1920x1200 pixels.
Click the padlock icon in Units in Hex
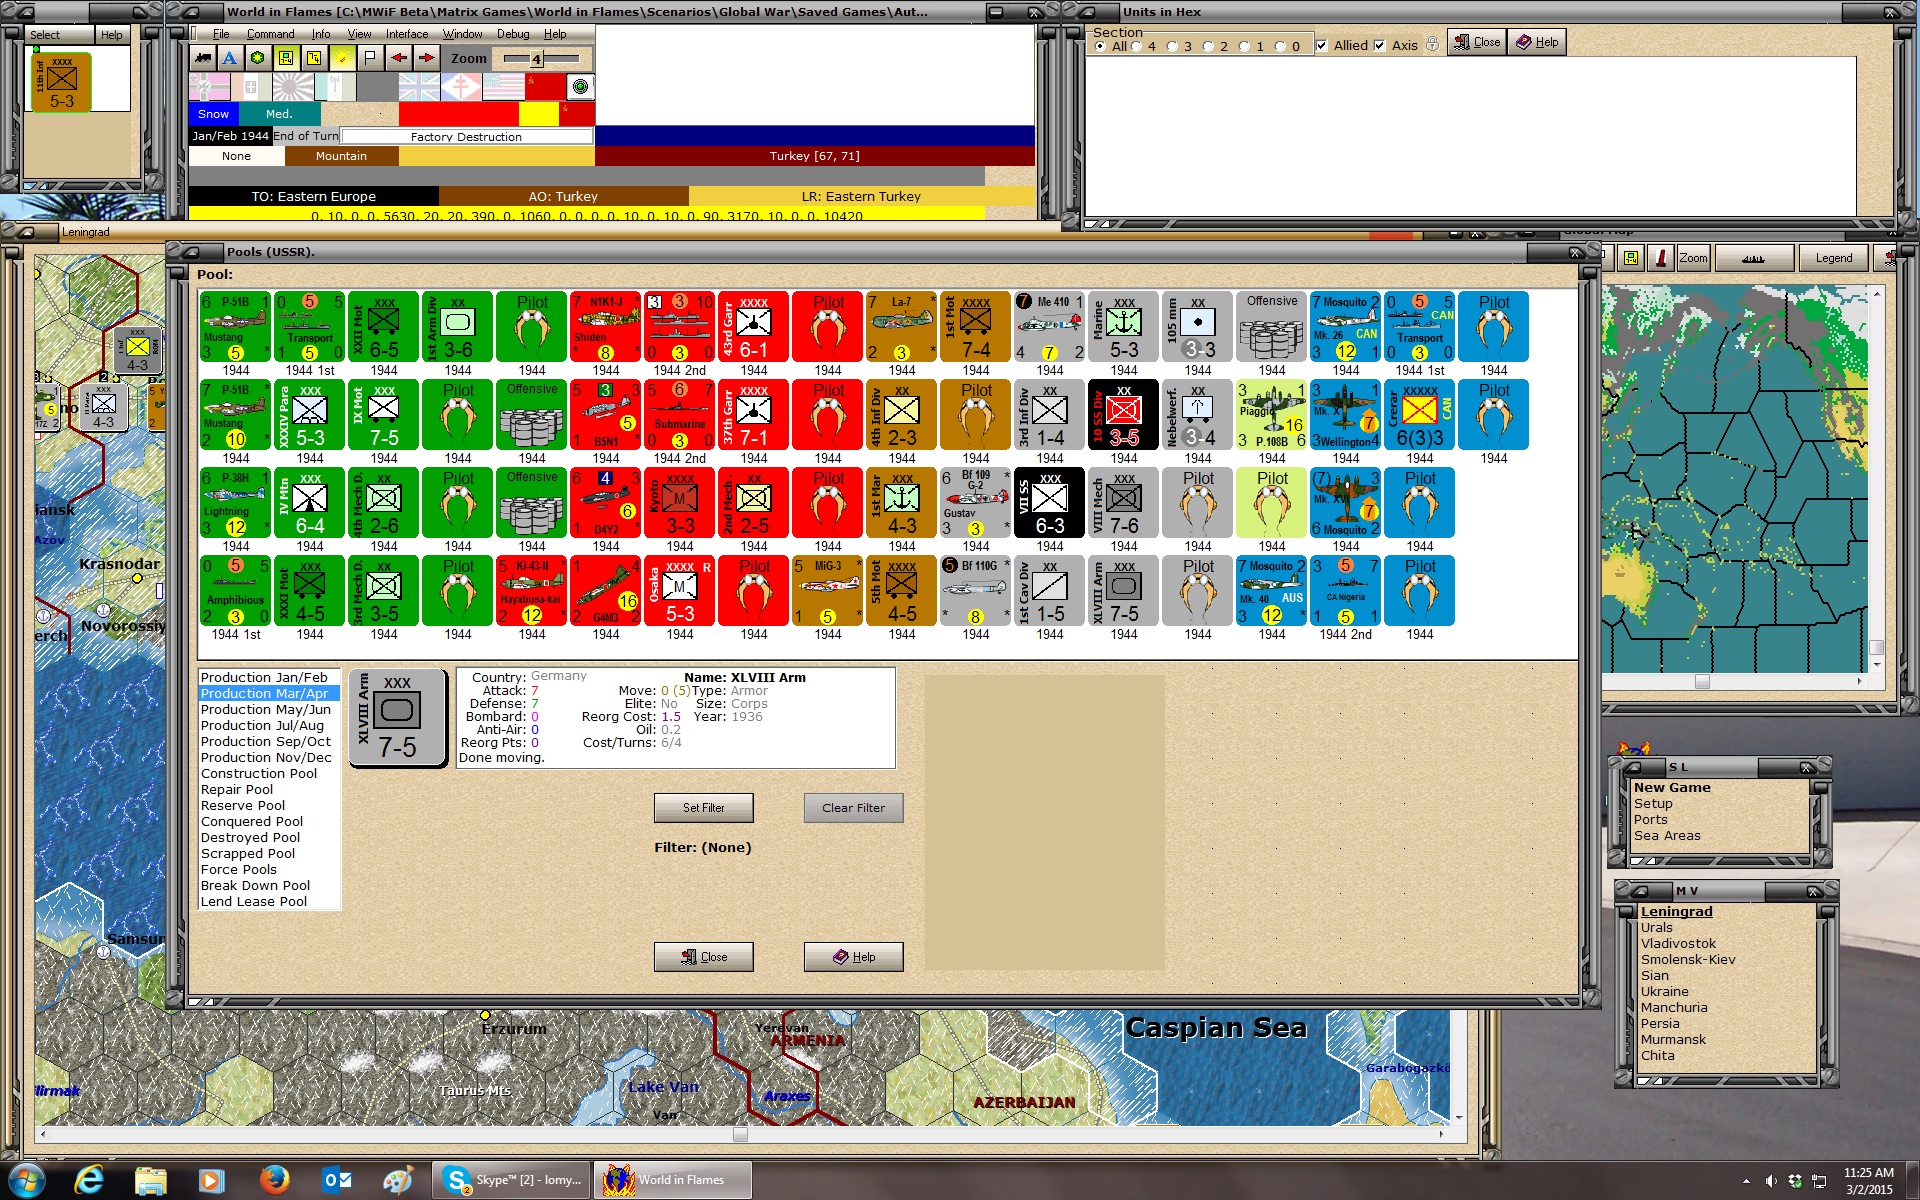tap(1432, 44)
